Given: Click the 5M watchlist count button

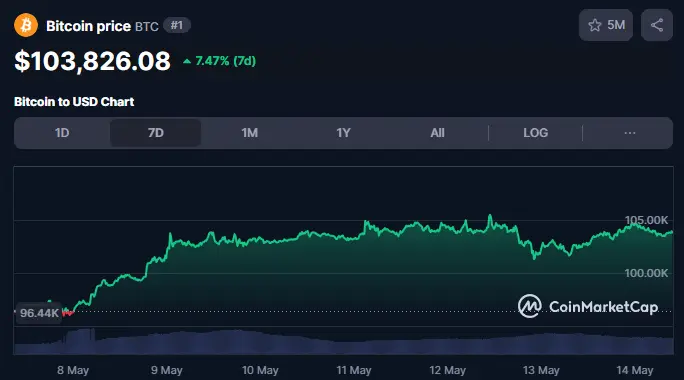Looking at the screenshot, I should 606,25.
